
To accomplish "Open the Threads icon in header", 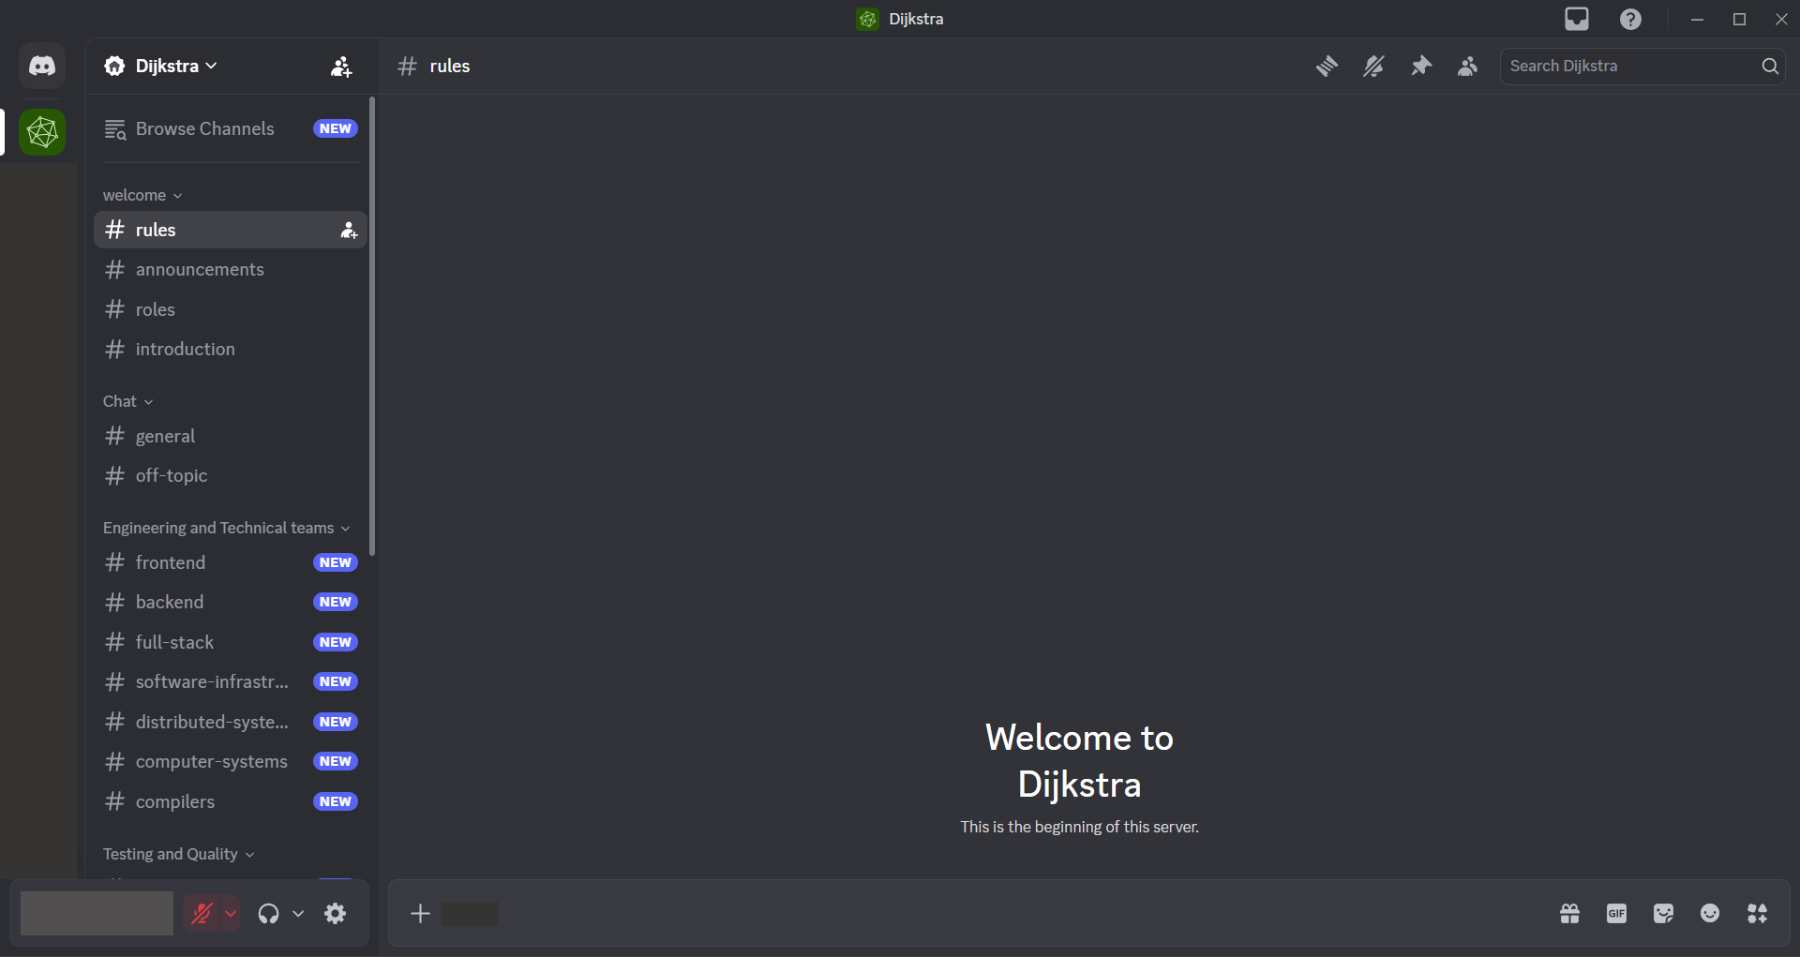I will (1326, 66).
